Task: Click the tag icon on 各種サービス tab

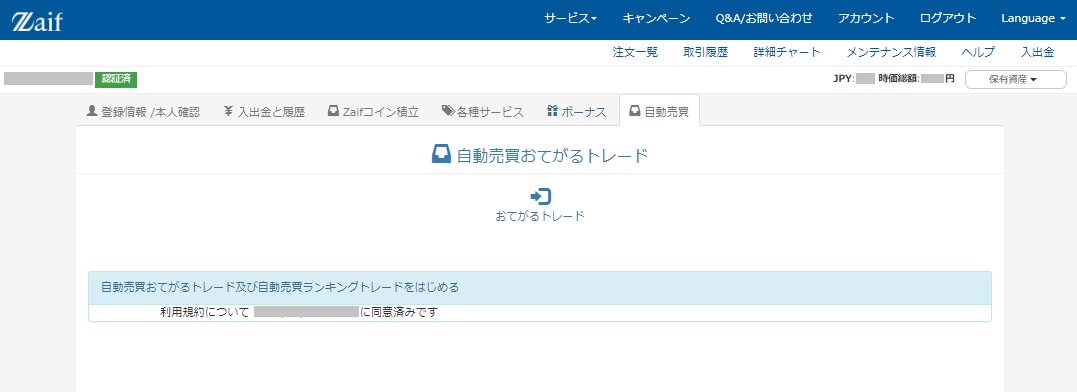Action: 448,111
